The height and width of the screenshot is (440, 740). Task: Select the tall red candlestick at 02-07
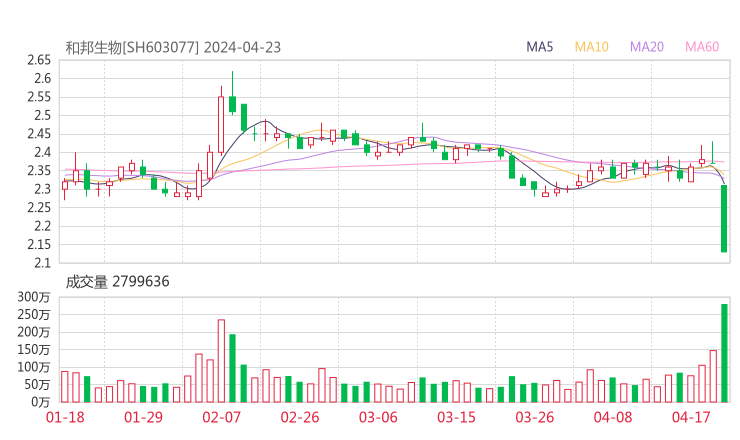(221, 124)
